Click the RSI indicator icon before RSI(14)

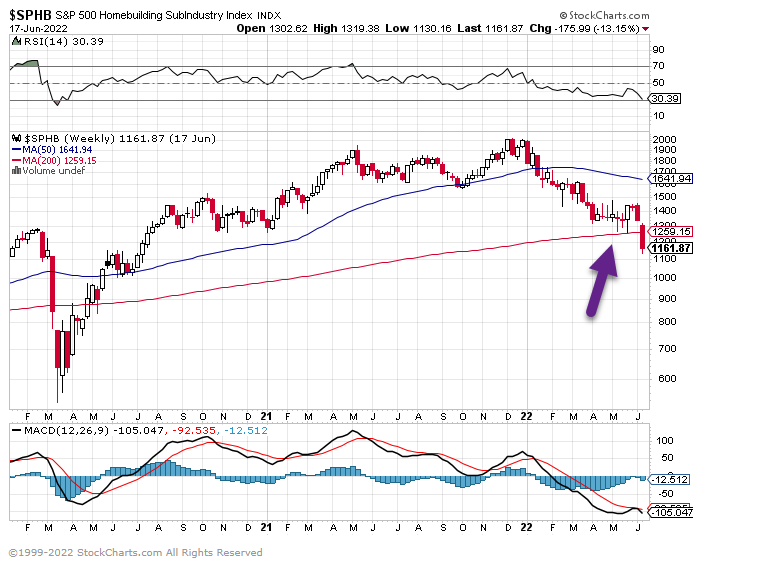coord(16,41)
